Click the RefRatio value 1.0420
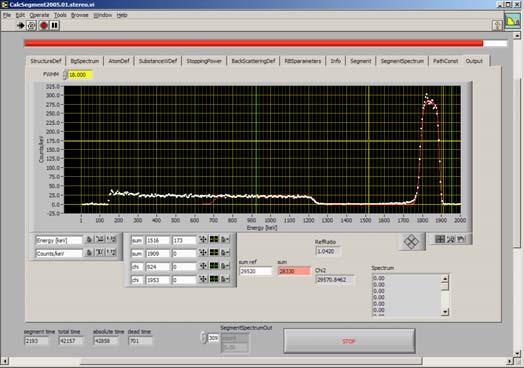The width and height of the screenshot is (524, 368). pos(328,251)
